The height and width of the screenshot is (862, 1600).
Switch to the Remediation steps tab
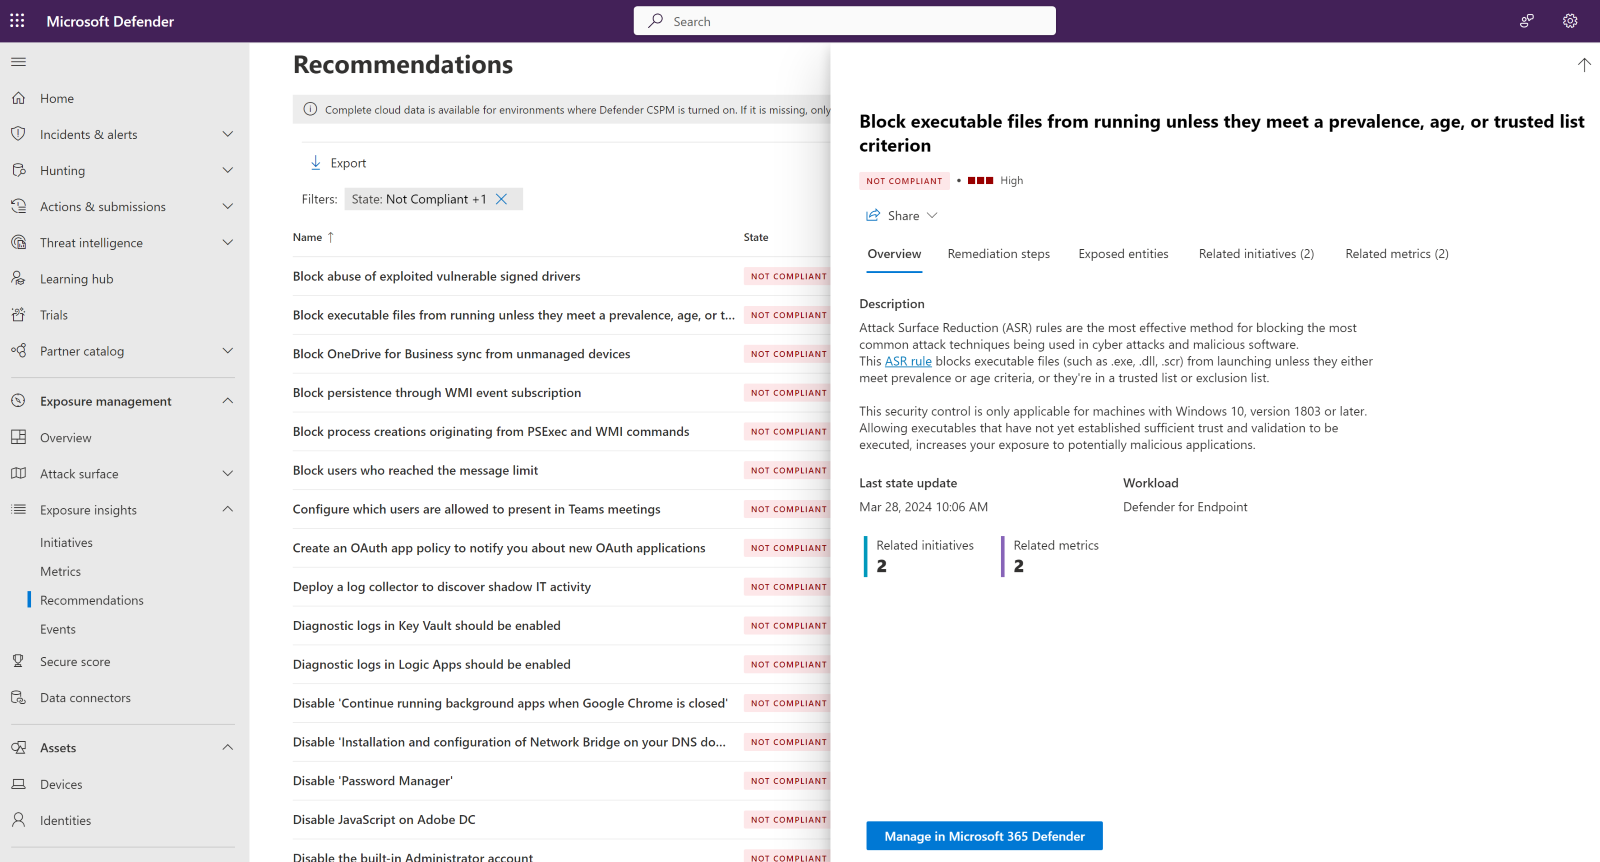point(998,254)
